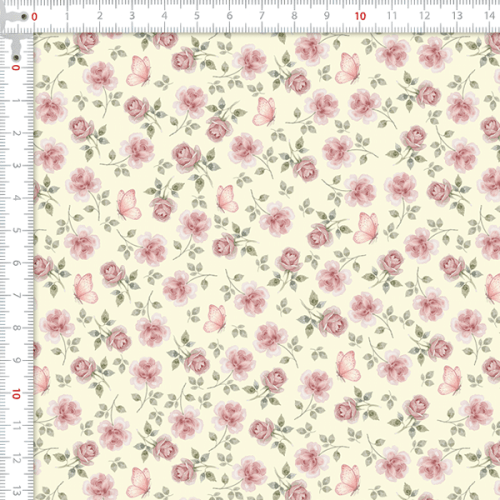Click number 6 on the vertical ruler

(16, 263)
